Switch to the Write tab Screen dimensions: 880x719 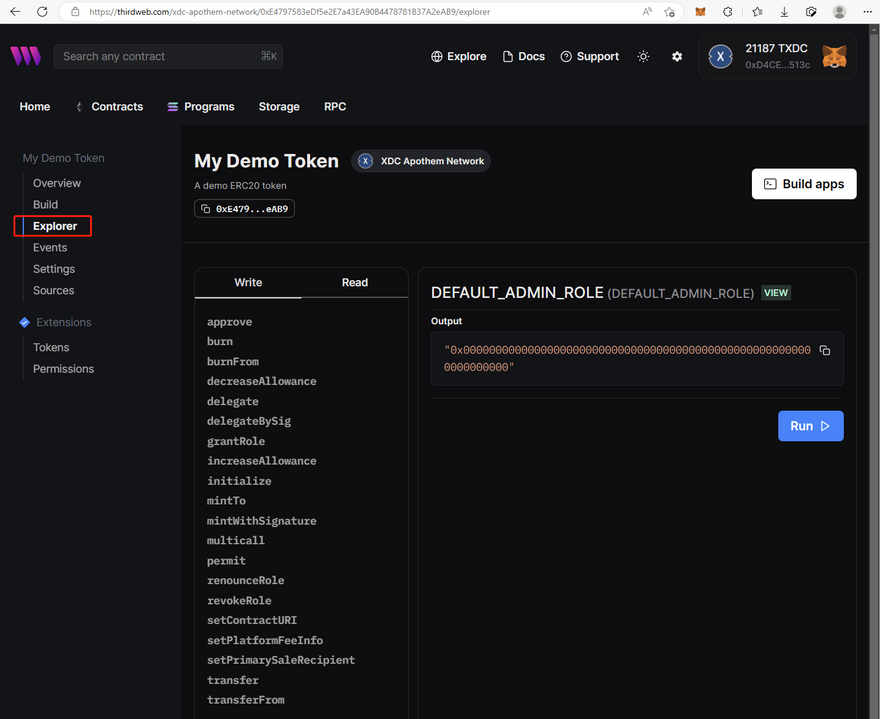248,283
